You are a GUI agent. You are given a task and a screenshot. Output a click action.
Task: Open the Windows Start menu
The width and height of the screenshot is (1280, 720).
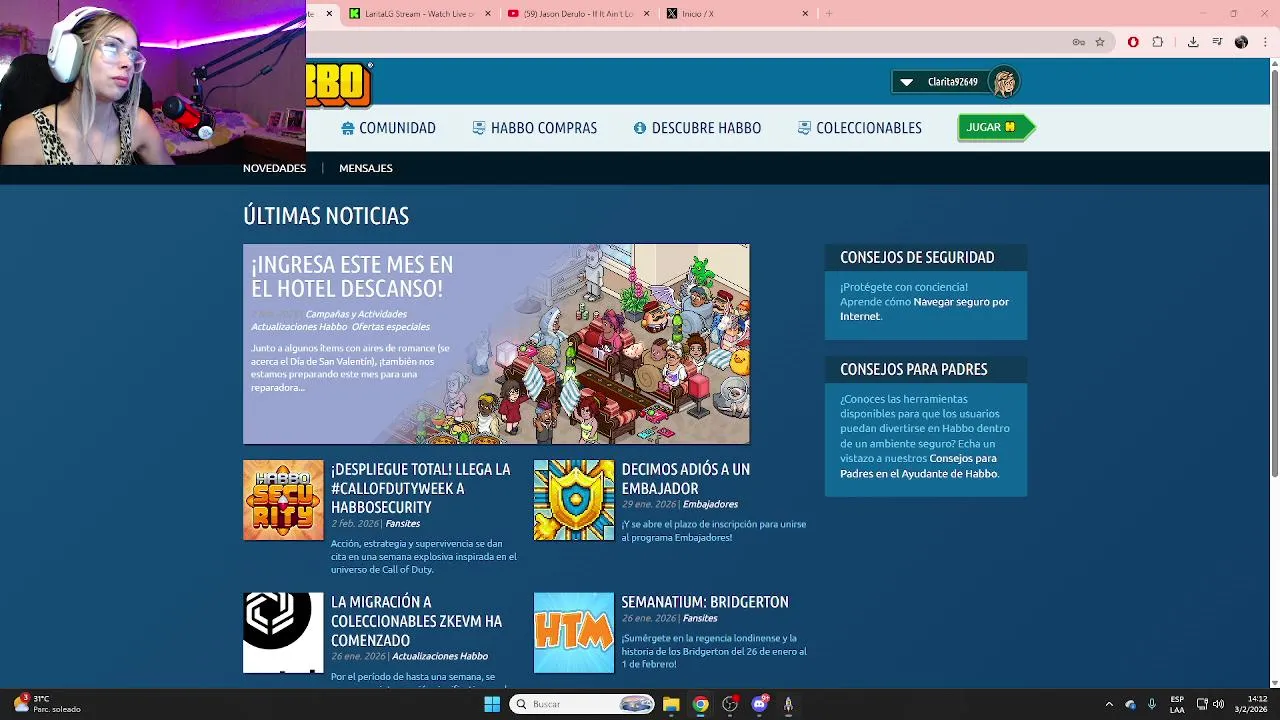492,704
